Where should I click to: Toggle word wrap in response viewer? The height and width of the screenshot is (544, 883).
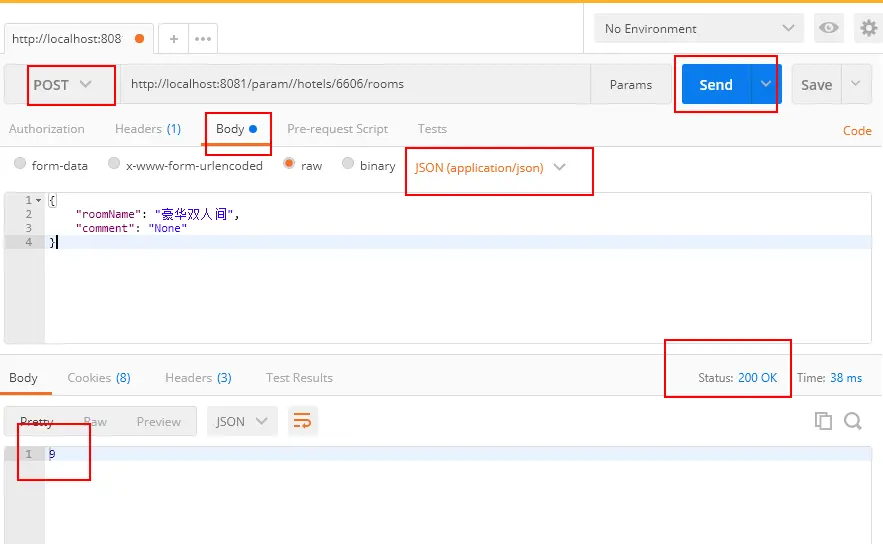pos(302,421)
